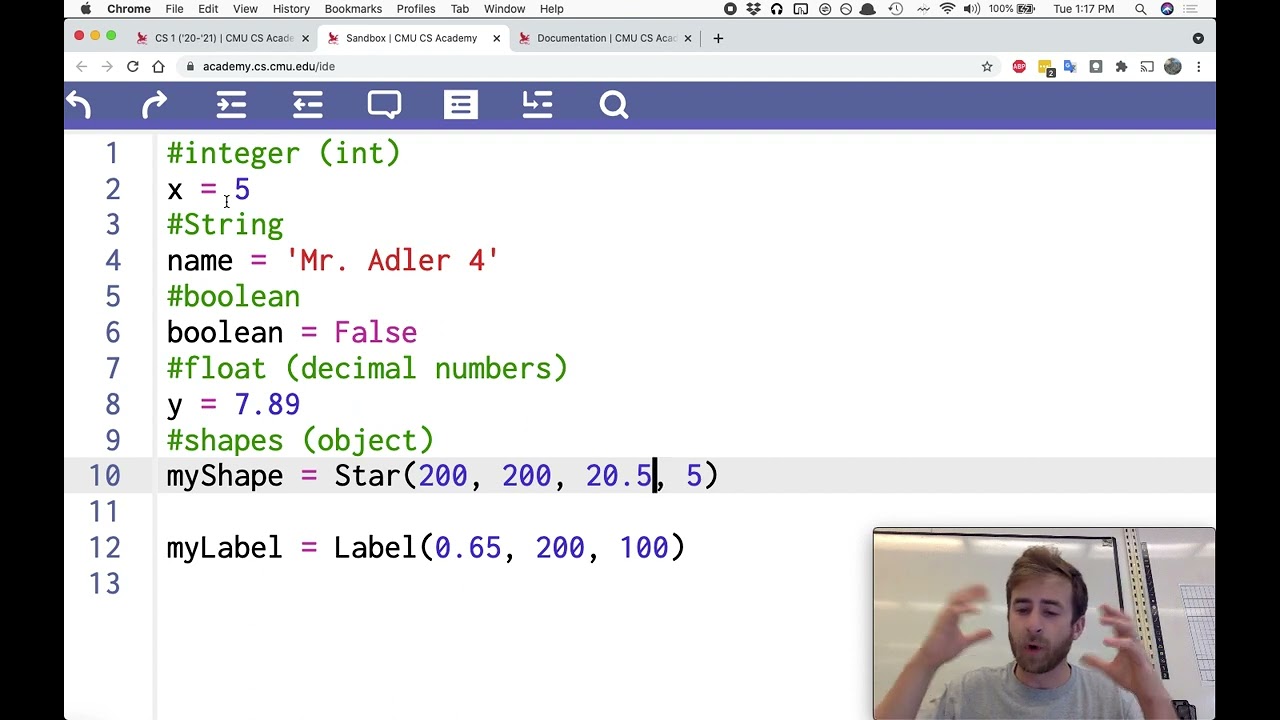Click the Label function name on line 12
The width and height of the screenshot is (1280, 720).
pyautogui.click(x=375, y=548)
